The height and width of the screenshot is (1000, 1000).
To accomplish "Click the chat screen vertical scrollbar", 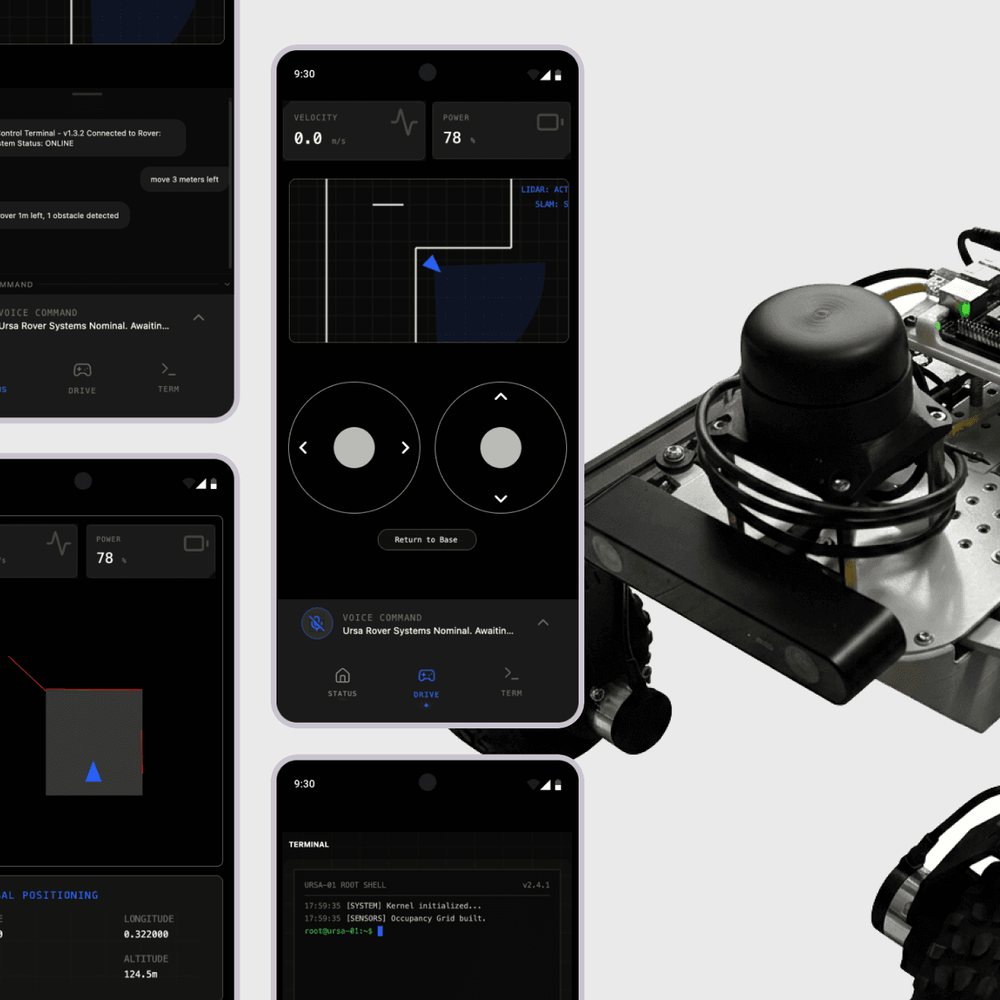I will tap(230, 184).
